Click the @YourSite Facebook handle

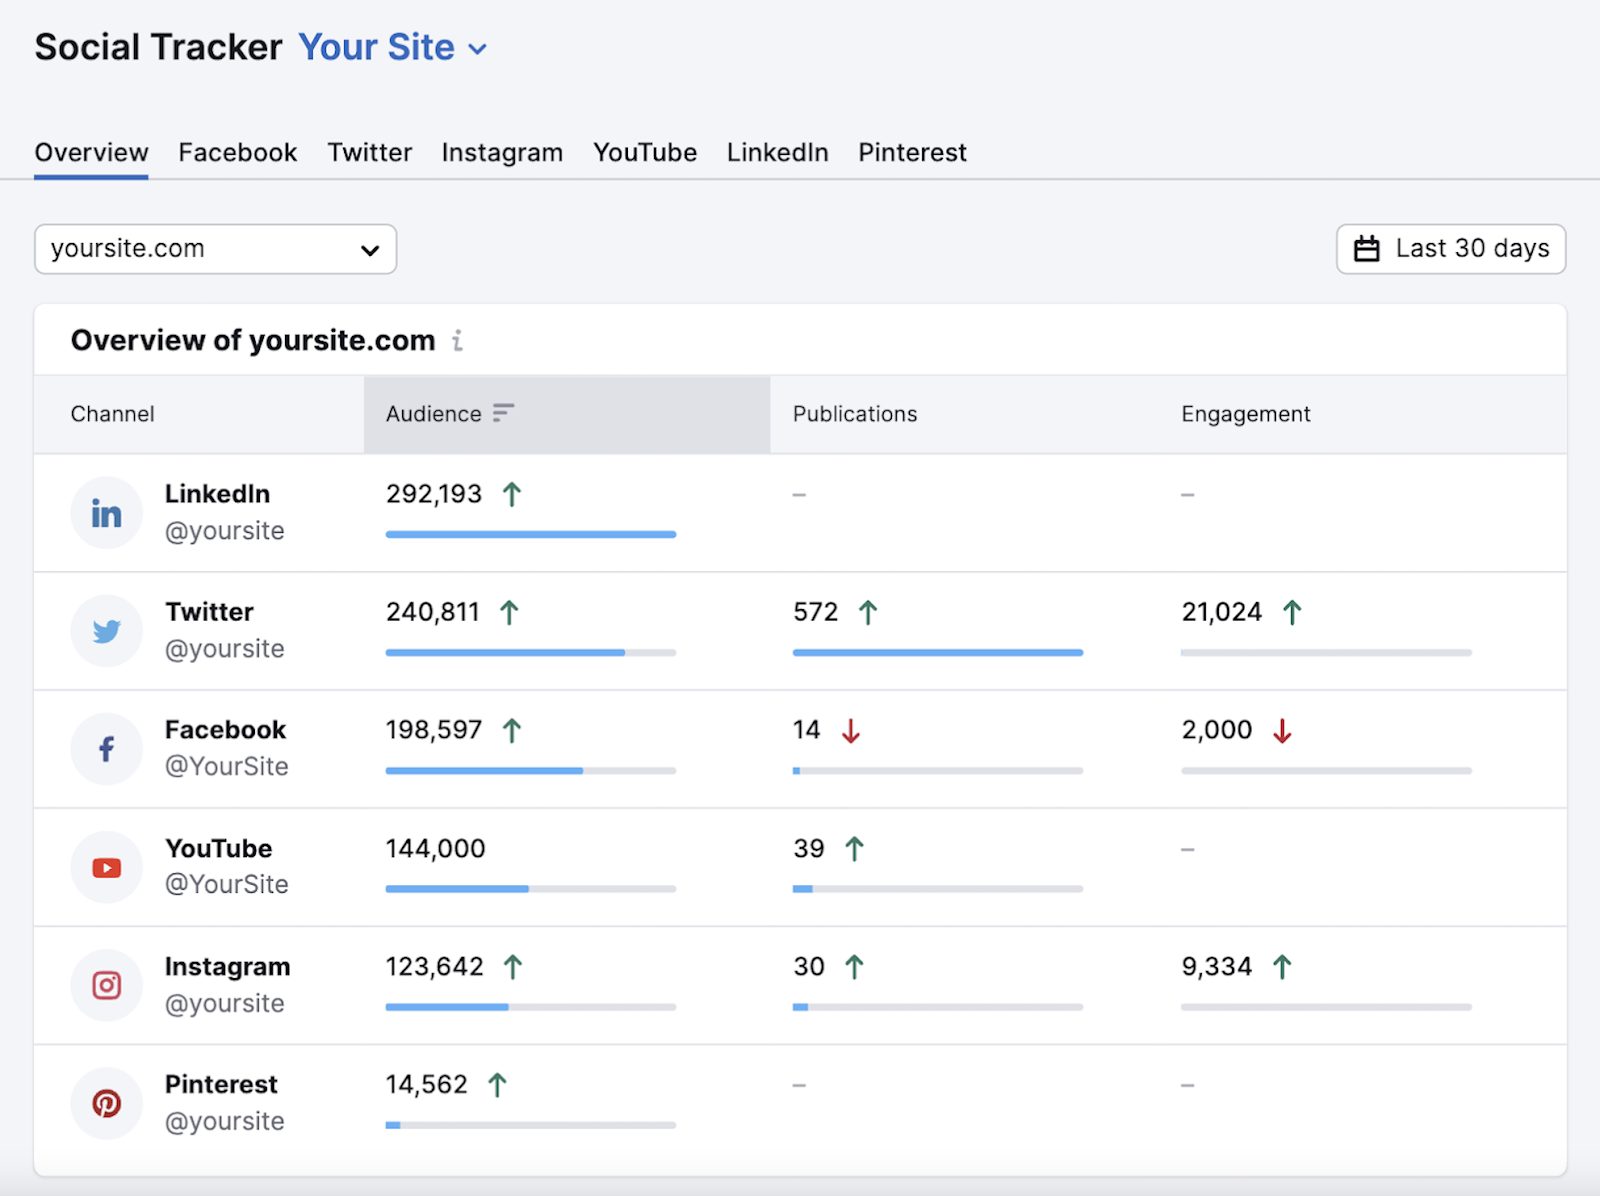coord(227,766)
